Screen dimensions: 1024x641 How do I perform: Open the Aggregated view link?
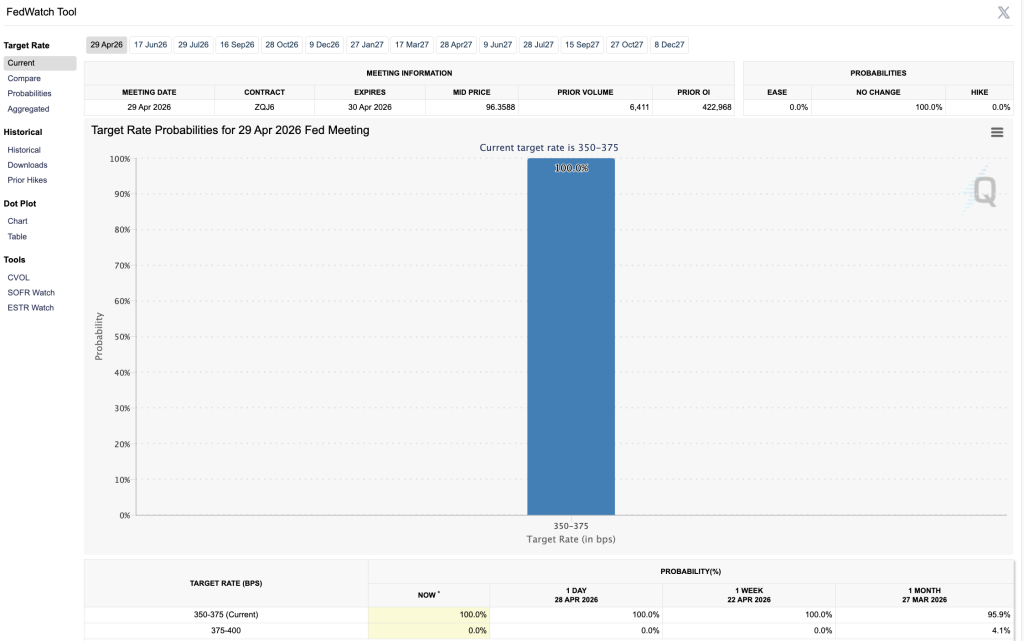(x=28, y=109)
